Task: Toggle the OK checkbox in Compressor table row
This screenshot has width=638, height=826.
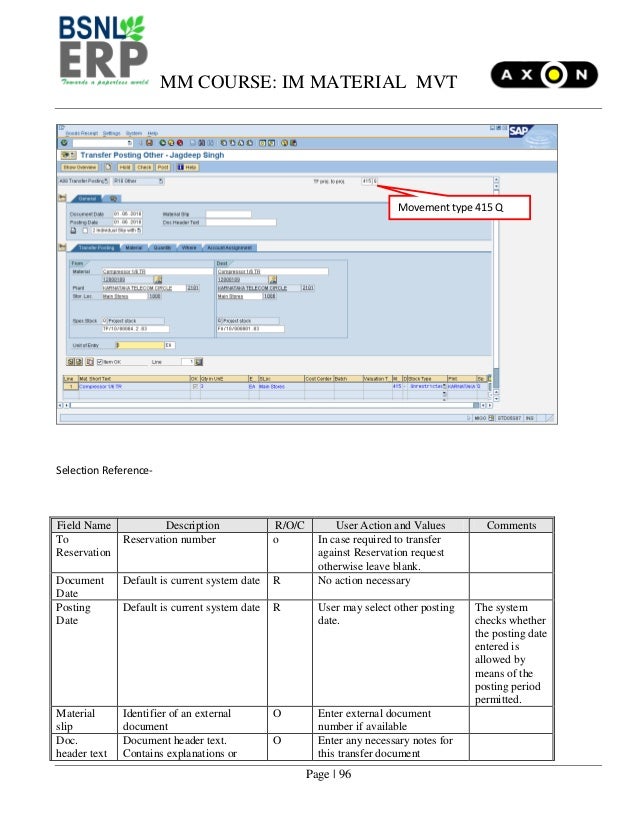Action: tap(195, 387)
